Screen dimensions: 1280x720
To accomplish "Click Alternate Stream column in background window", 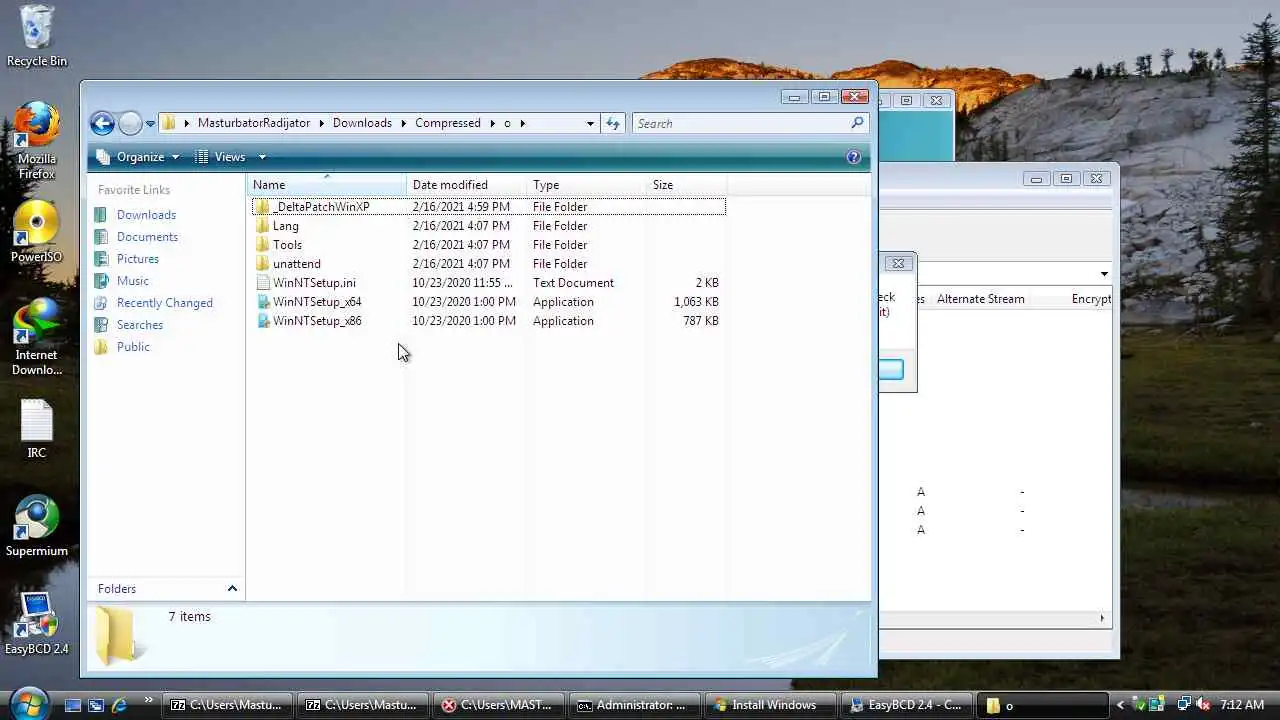I will pos(980,299).
